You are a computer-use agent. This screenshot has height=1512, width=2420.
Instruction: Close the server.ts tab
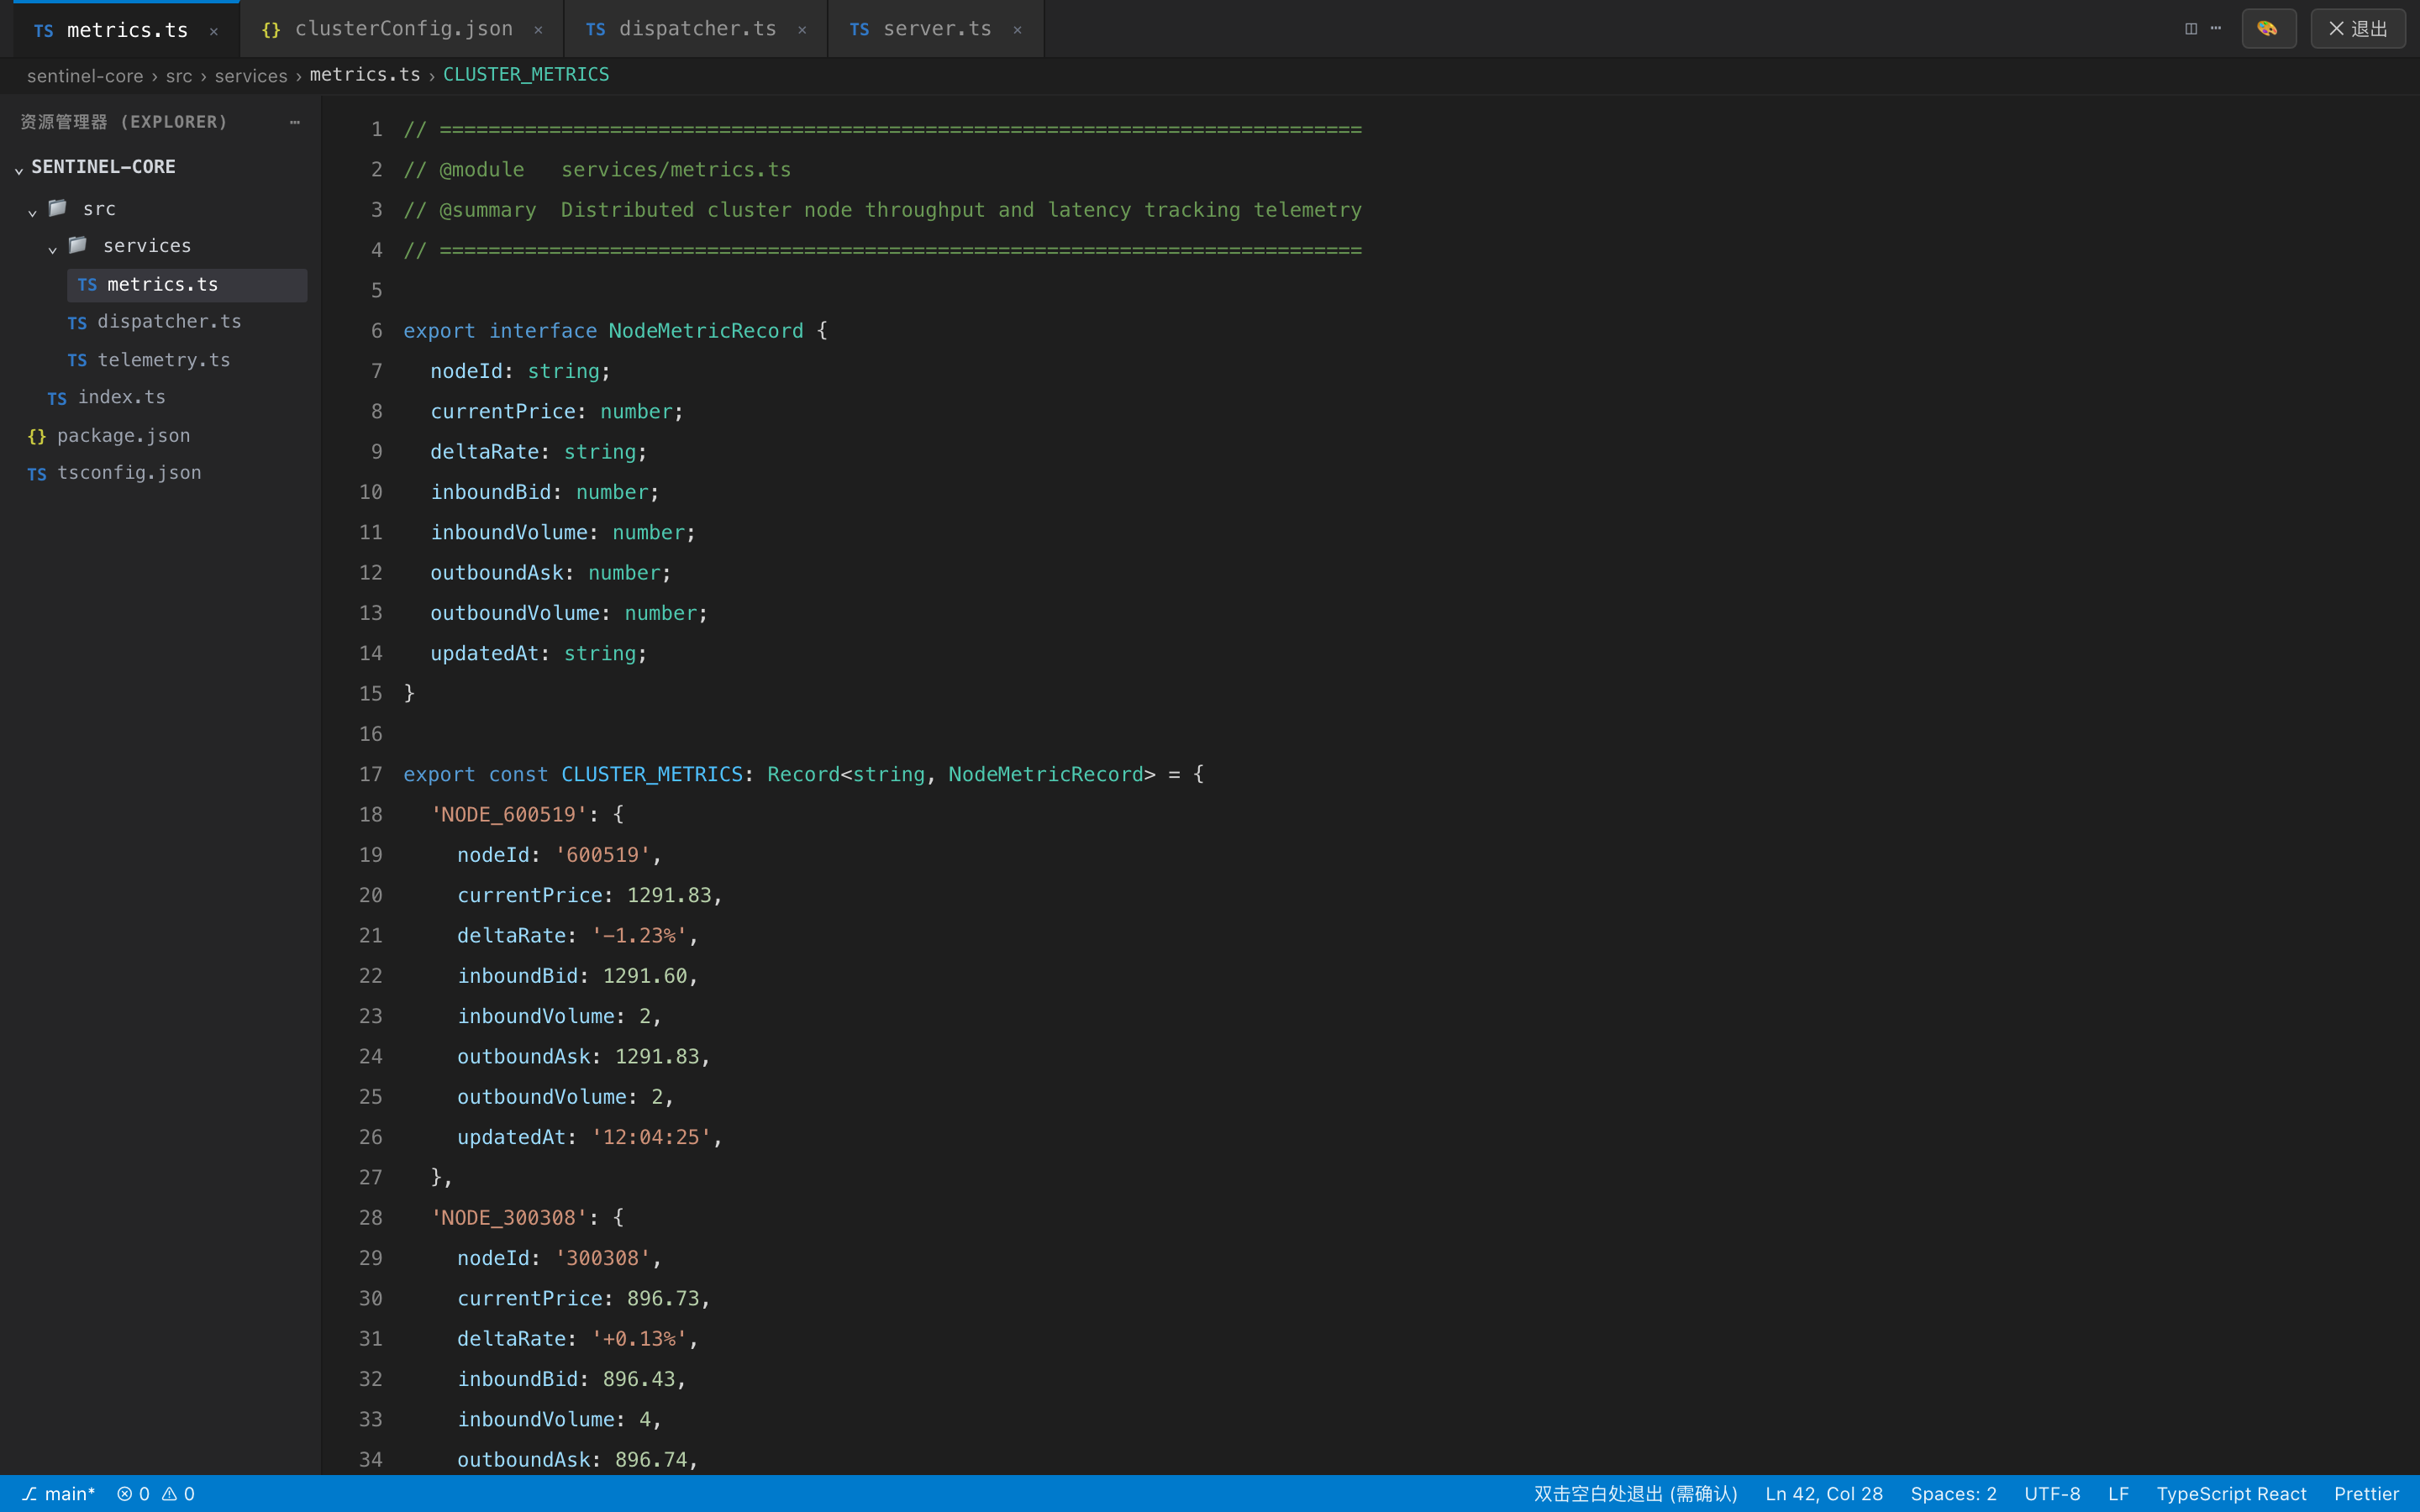click(1017, 30)
